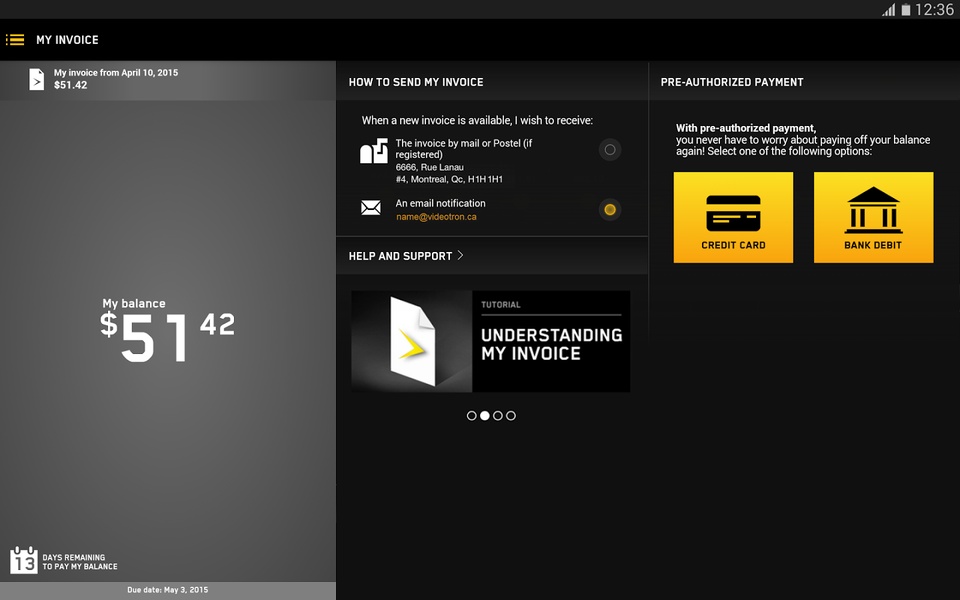
Task: Click the tutorial document arrow image
Action: pos(412,341)
